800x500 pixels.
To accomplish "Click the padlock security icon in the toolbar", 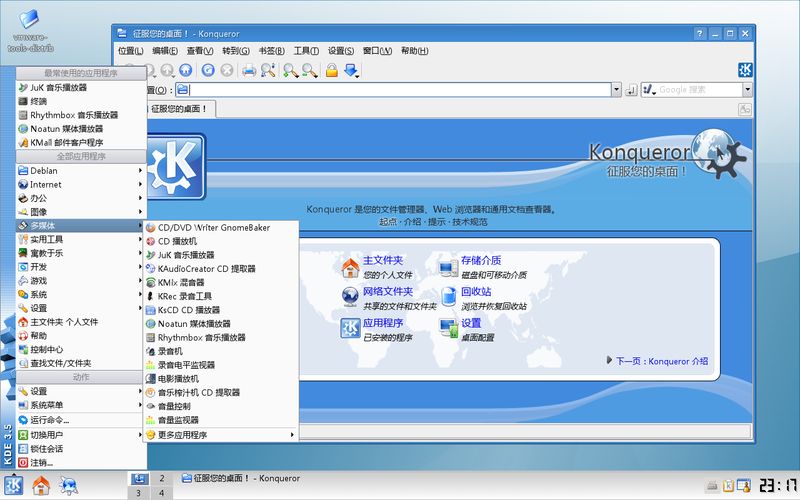I will click(x=331, y=70).
